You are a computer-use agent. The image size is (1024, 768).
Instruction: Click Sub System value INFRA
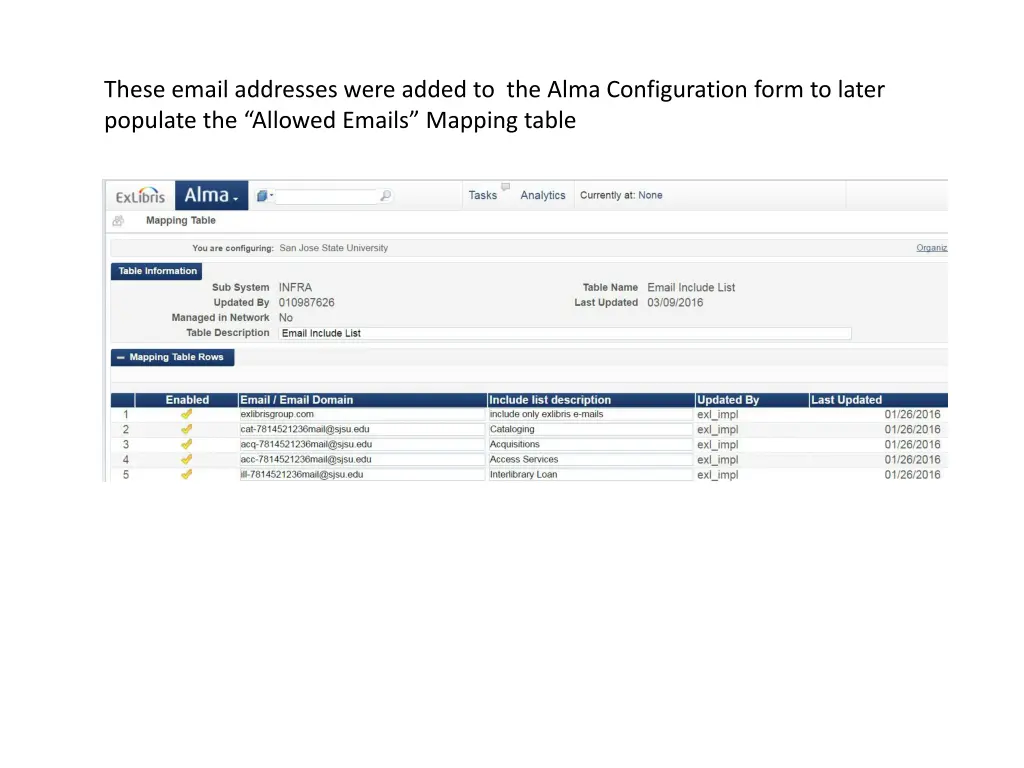(x=295, y=287)
